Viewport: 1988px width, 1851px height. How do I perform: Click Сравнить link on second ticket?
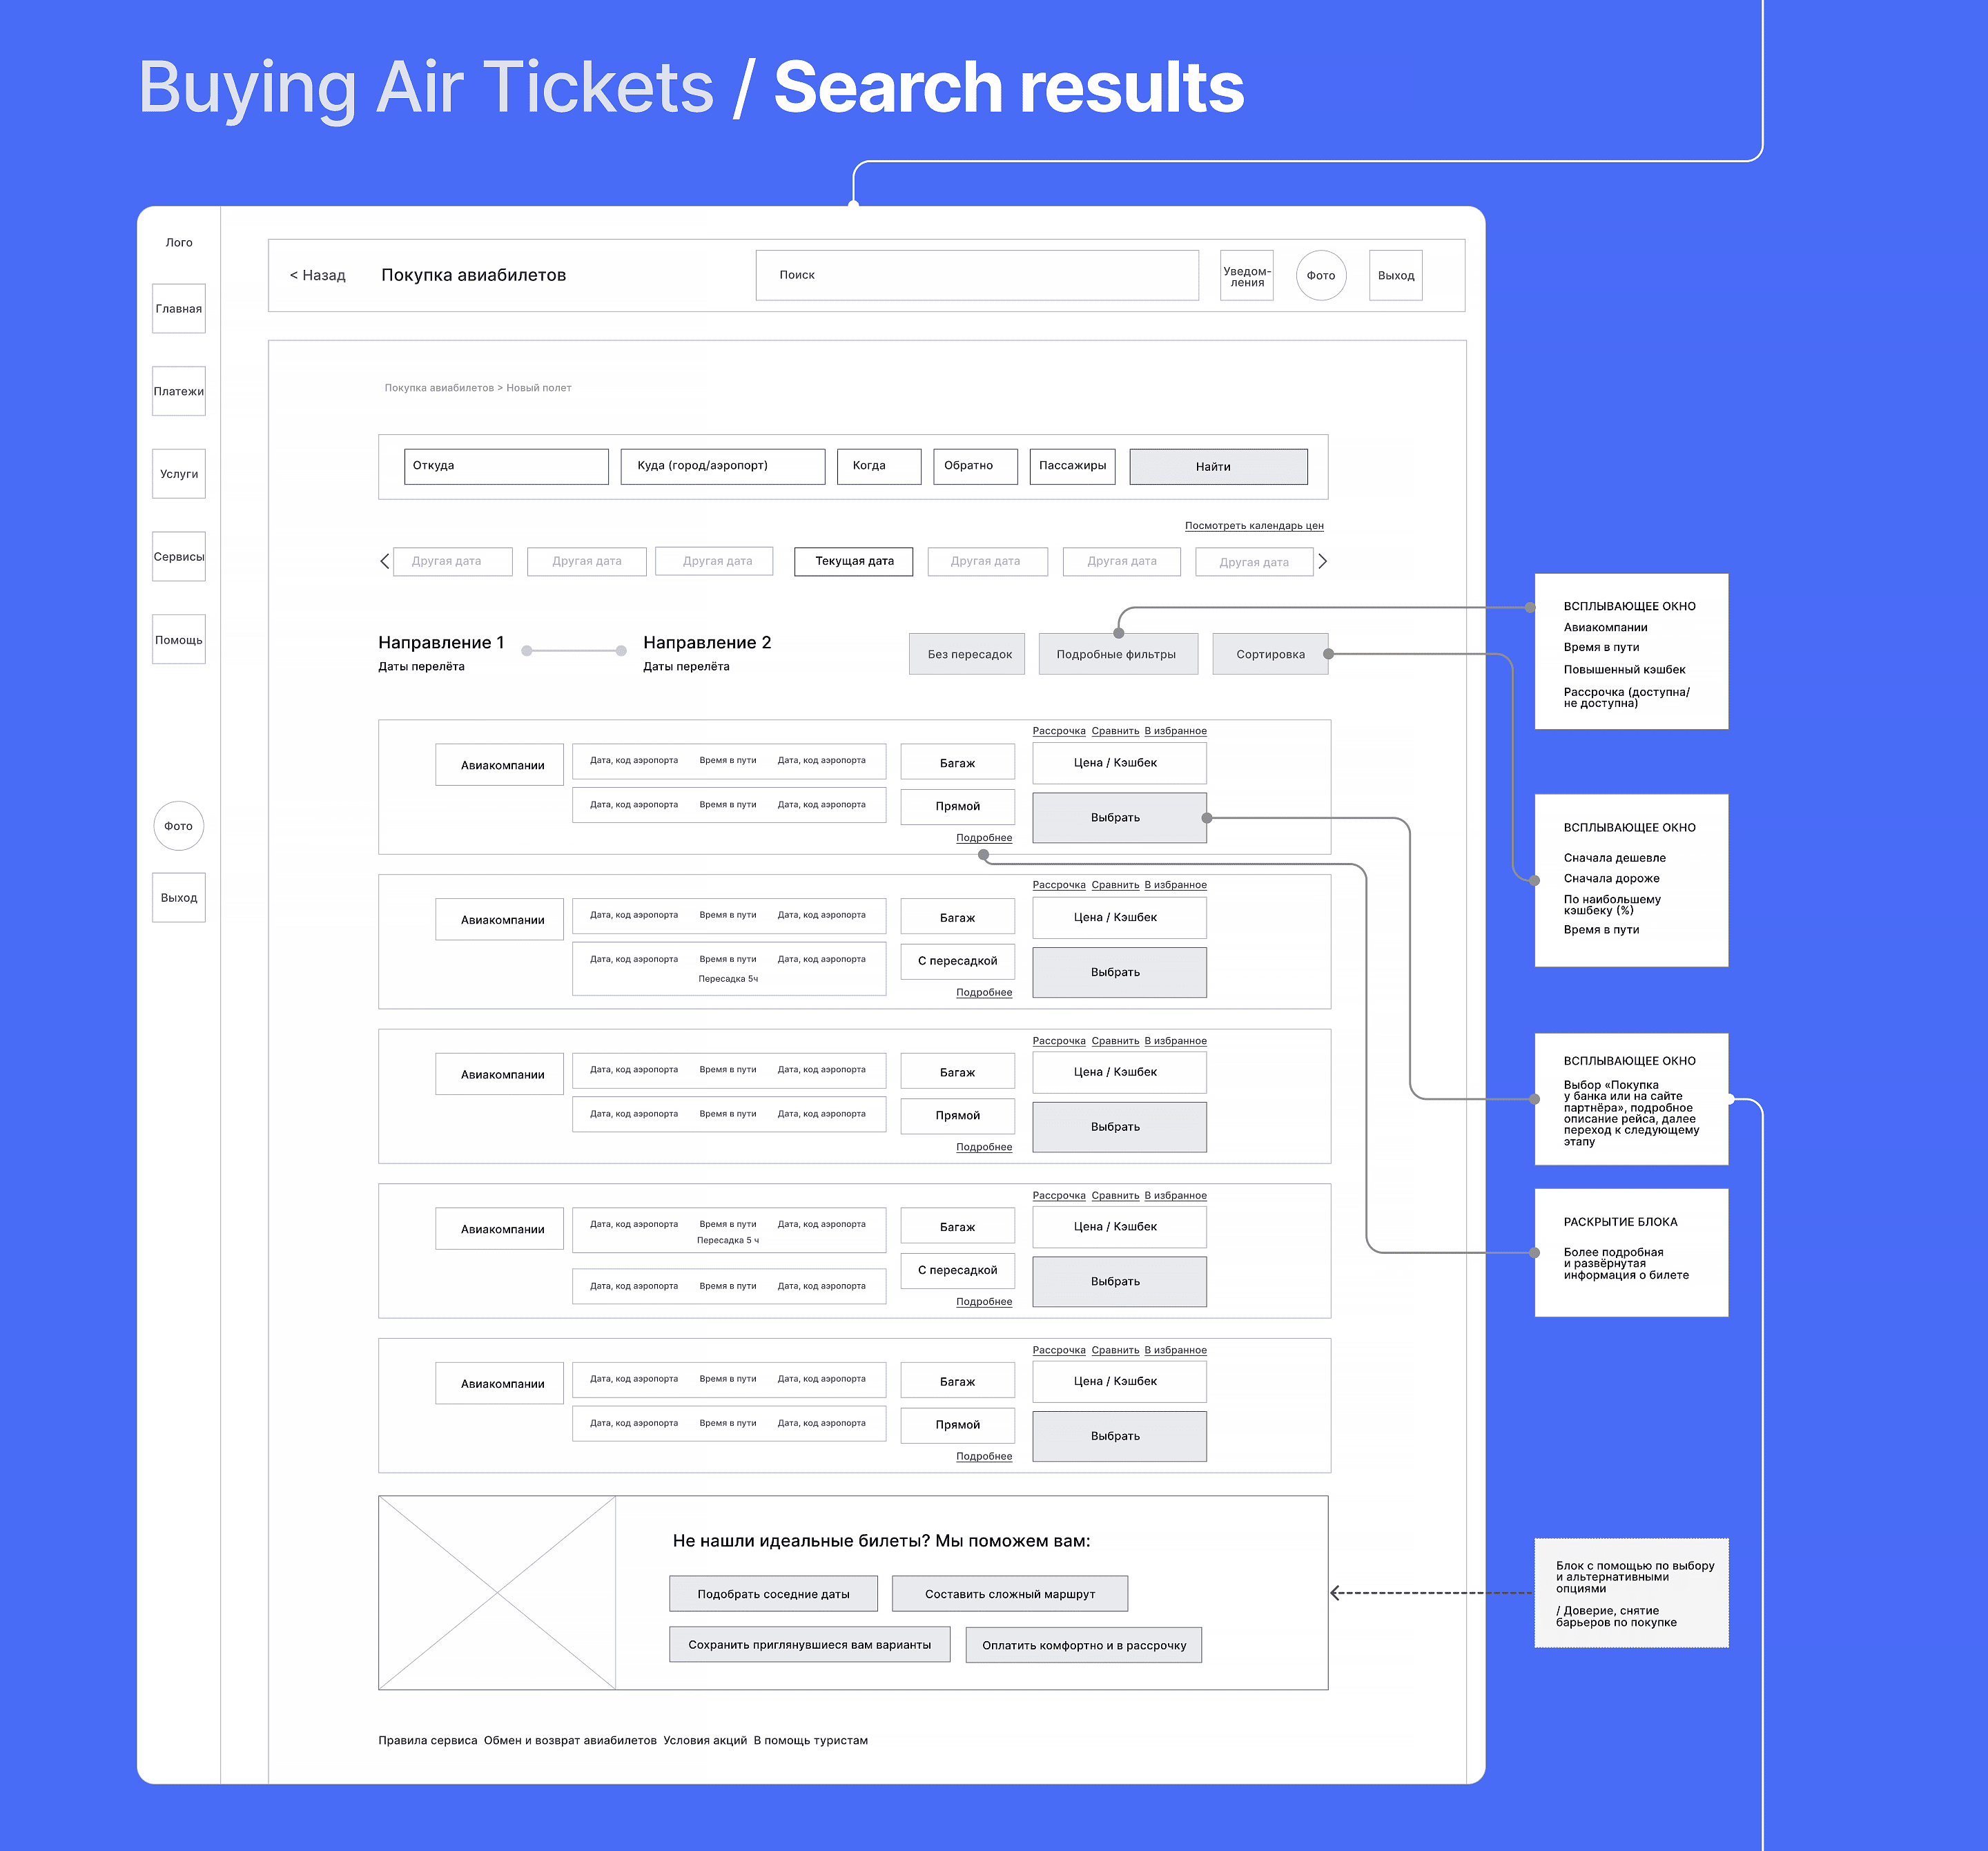1115,885
